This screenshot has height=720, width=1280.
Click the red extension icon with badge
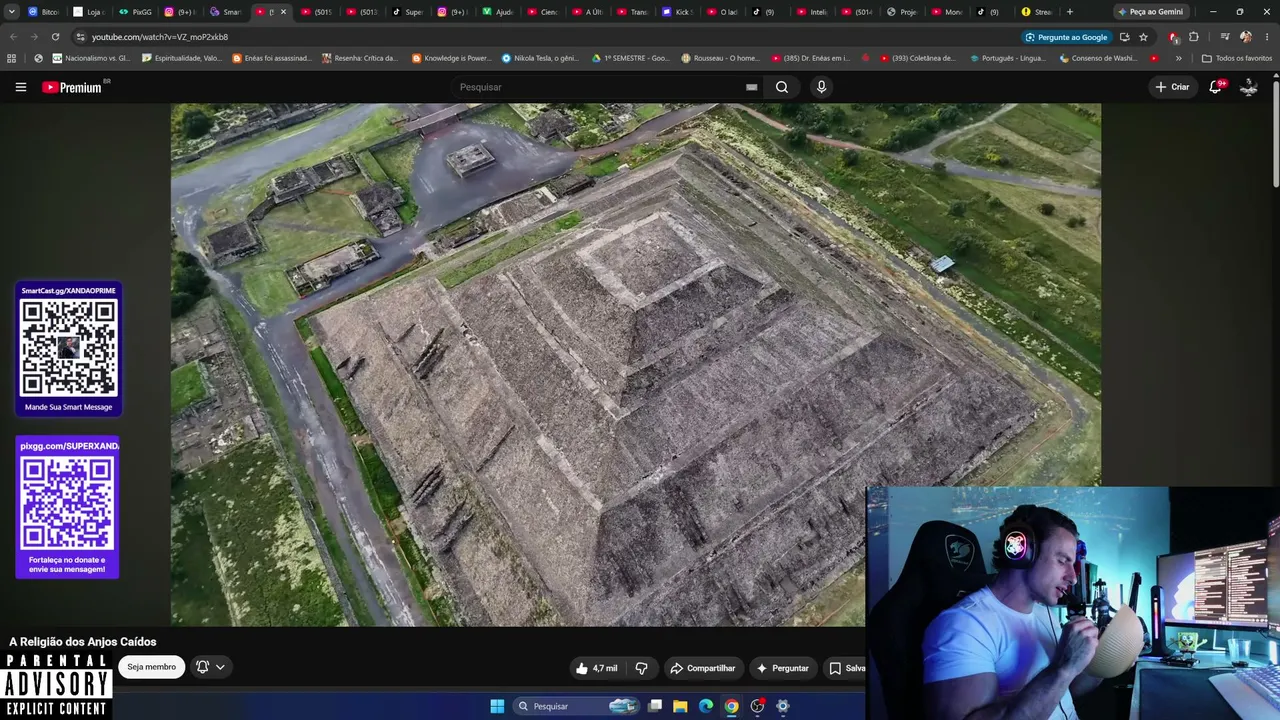click(x=1174, y=37)
